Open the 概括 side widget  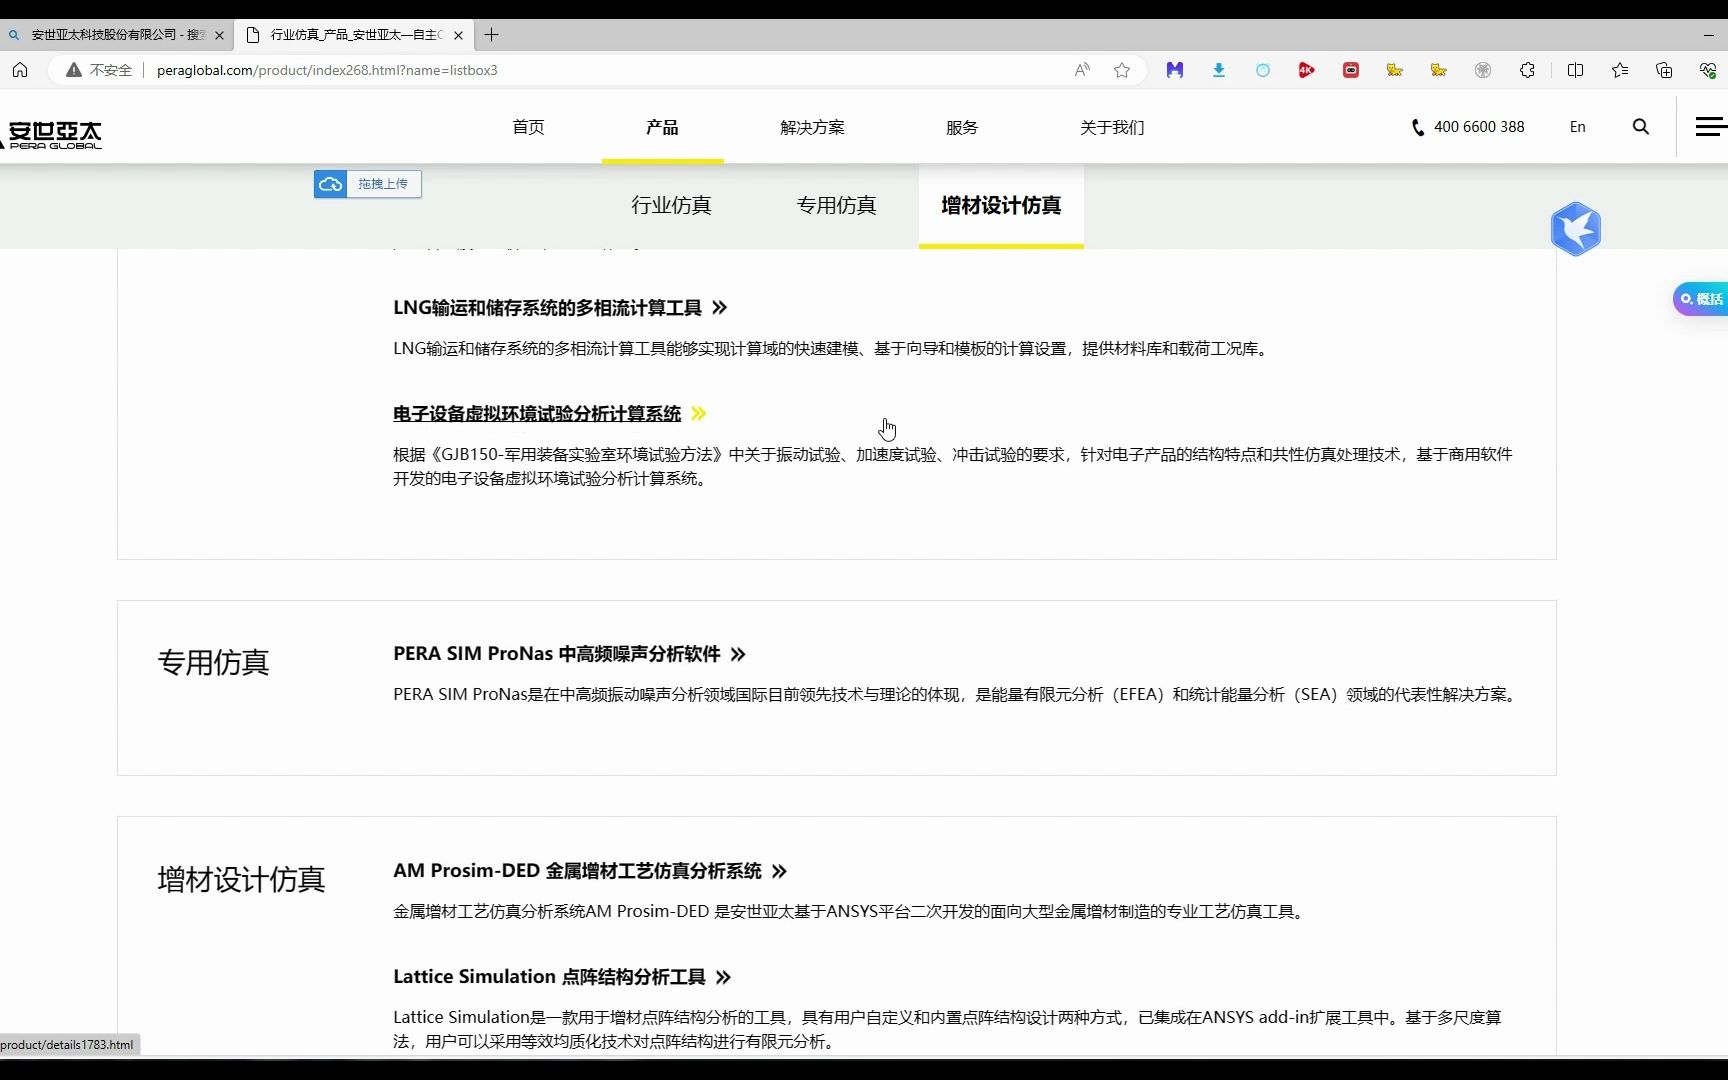1701,299
